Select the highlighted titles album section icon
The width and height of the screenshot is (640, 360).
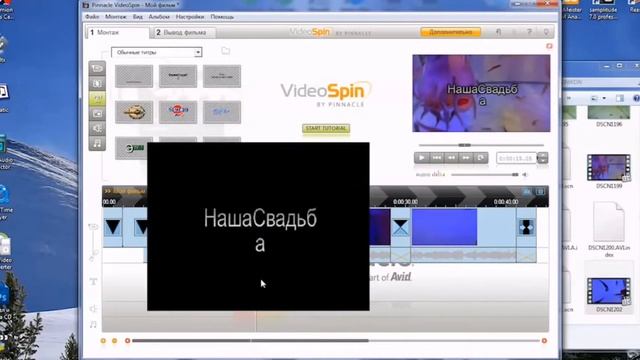pyautogui.click(x=97, y=98)
